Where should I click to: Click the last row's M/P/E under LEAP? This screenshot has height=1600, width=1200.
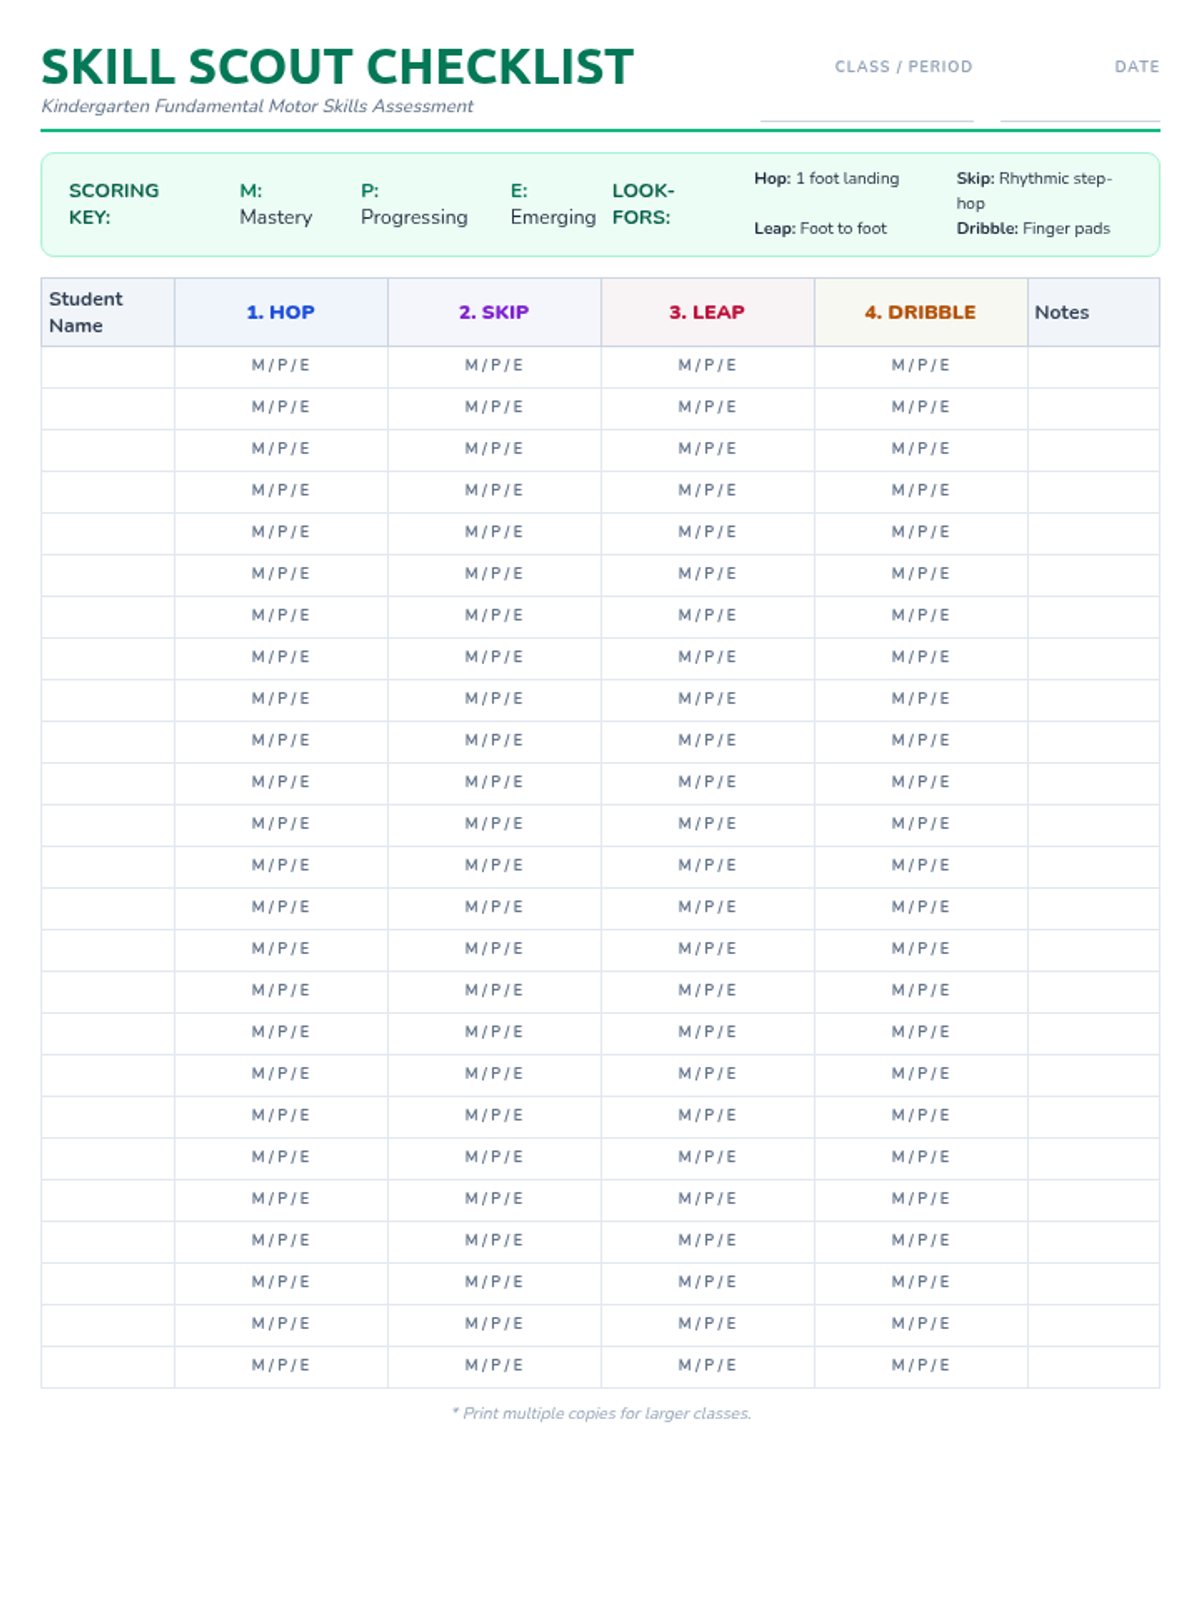pyautogui.click(x=707, y=1365)
